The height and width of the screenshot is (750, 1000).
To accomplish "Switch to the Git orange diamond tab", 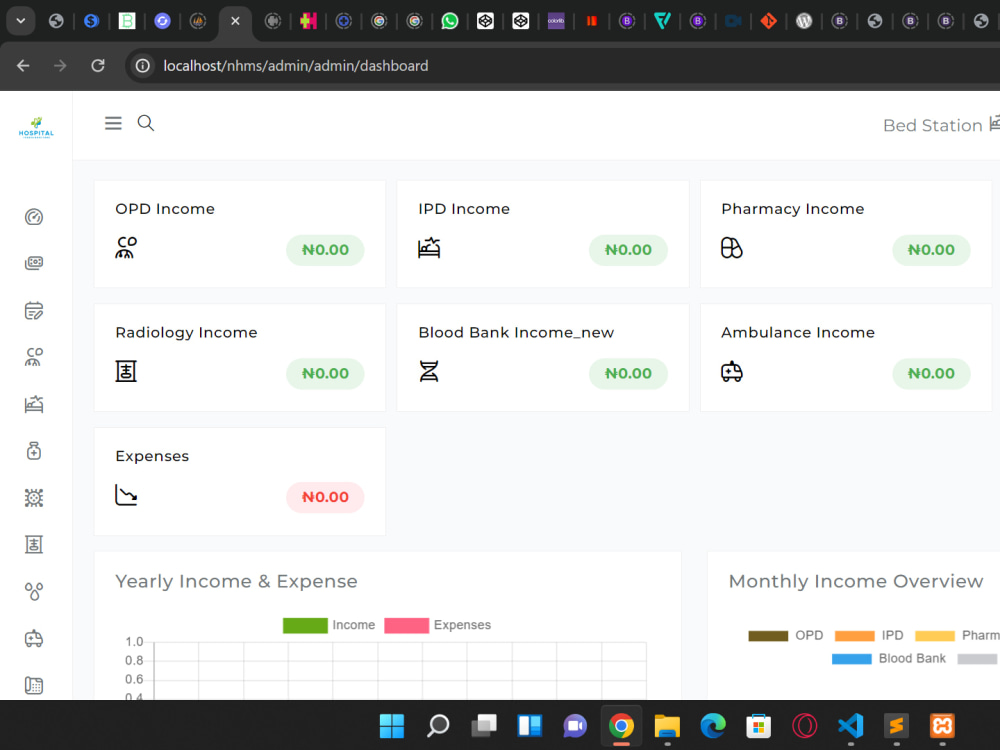I will pyautogui.click(x=768, y=21).
